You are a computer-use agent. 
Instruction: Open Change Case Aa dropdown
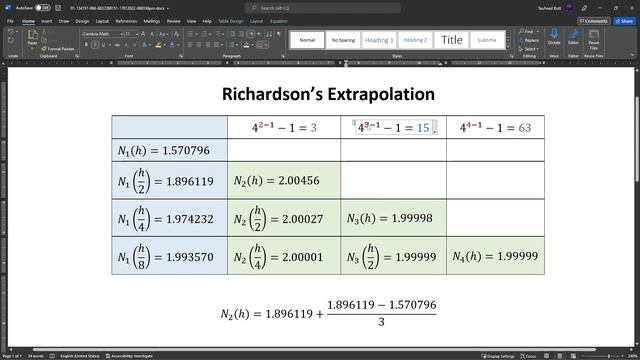tap(163, 34)
